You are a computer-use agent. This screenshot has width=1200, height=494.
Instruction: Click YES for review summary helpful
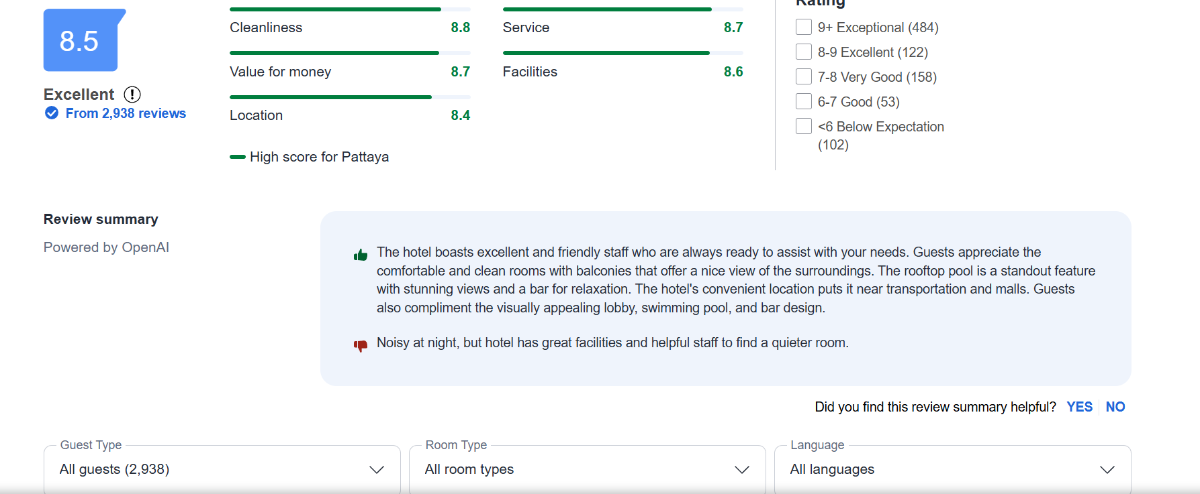click(1079, 407)
